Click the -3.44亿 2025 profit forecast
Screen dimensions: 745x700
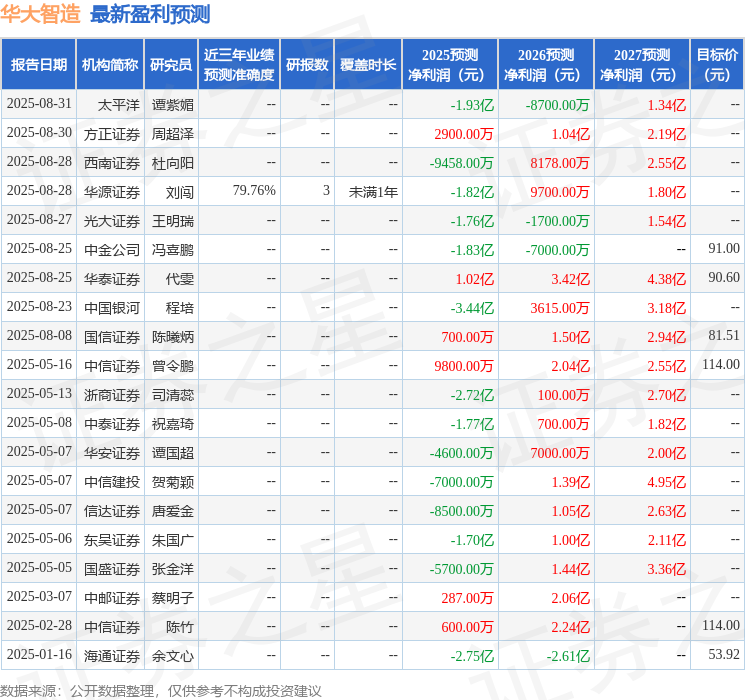coord(472,308)
